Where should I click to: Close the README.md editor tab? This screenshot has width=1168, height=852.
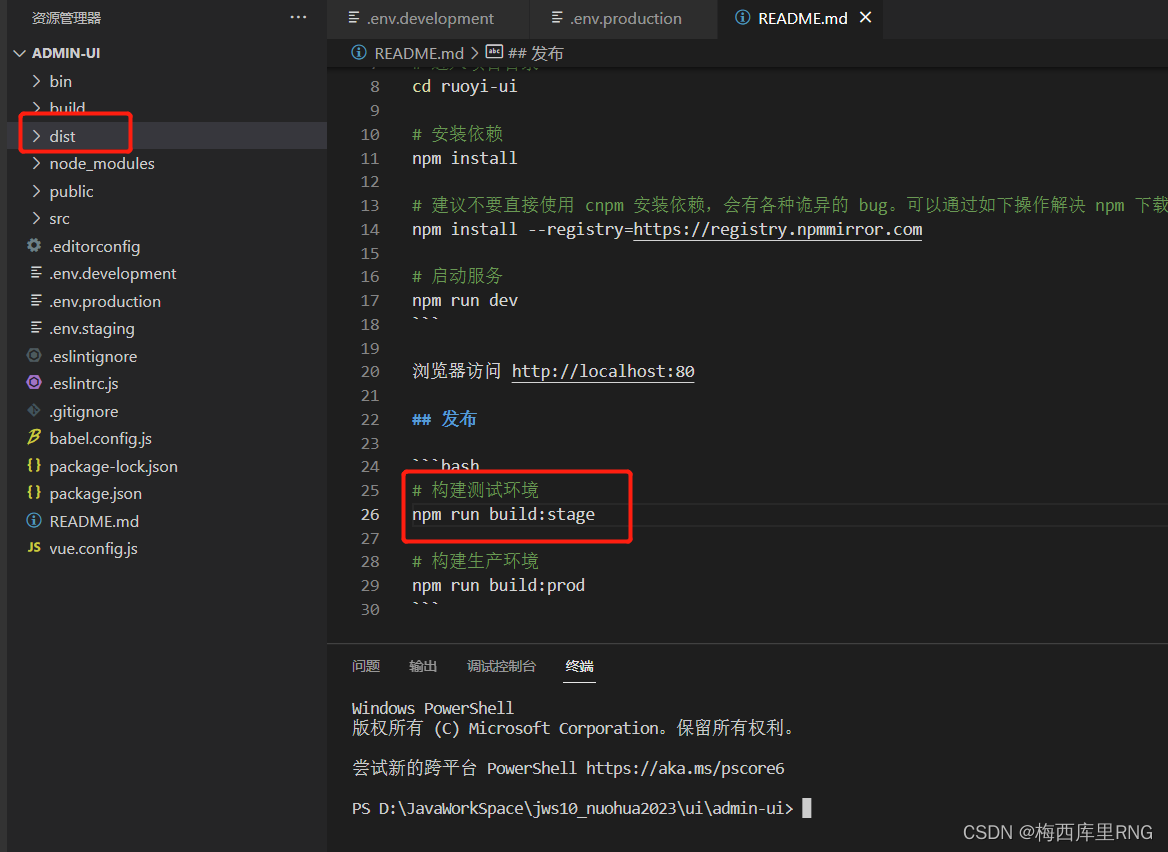pos(866,17)
